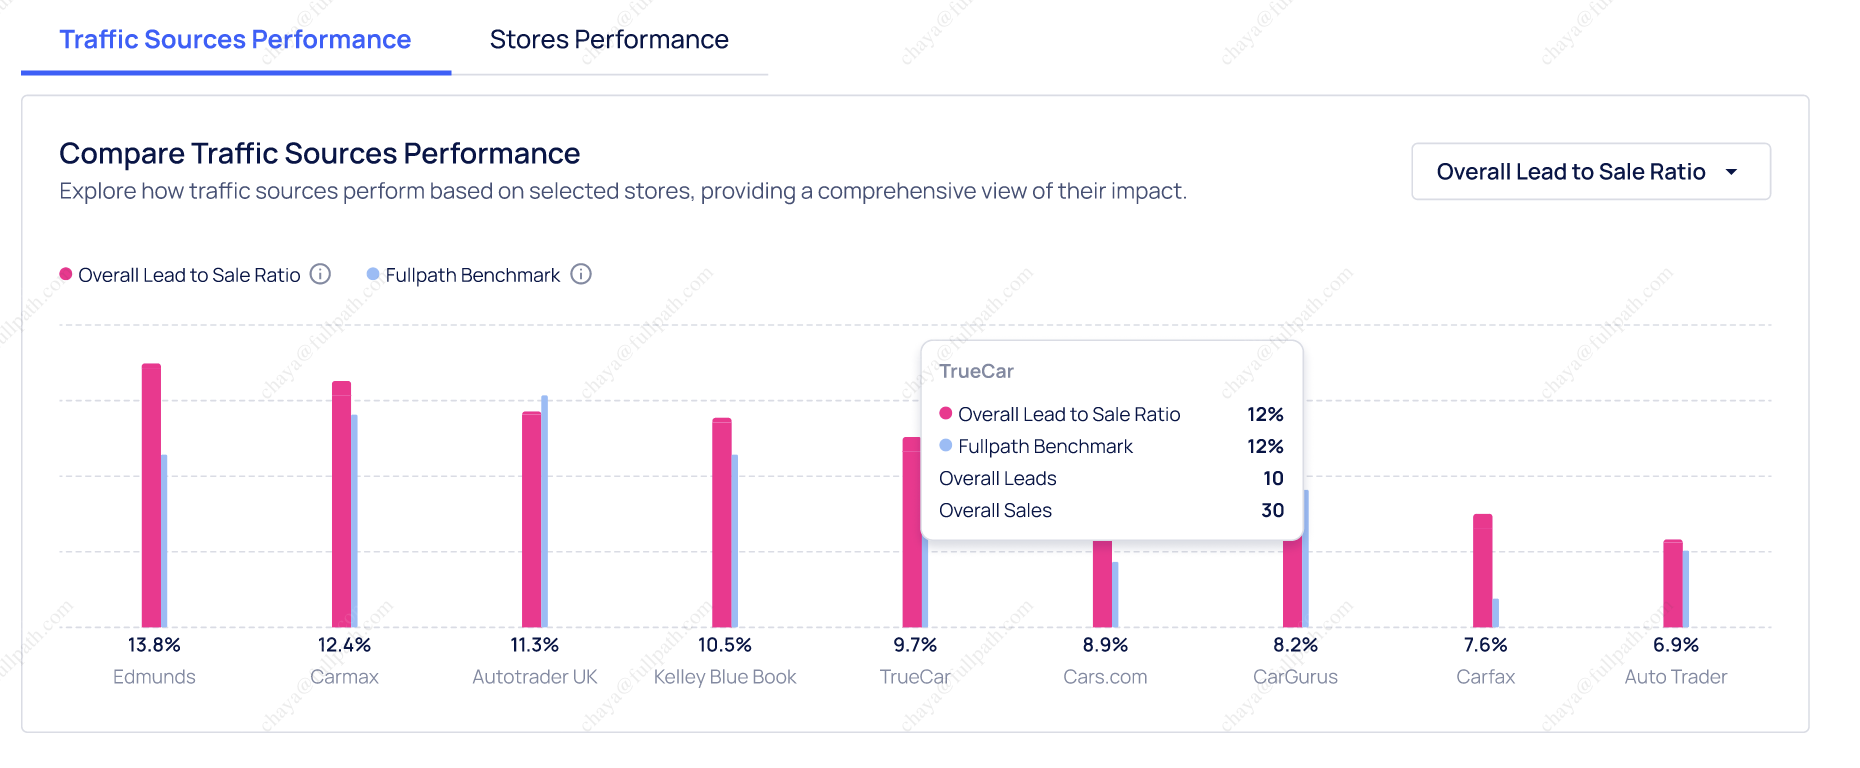The image size is (1860, 768).
Task: Click info icon next to Fullpath Benchmark
Action: pyautogui.click(x=581, y=274)
